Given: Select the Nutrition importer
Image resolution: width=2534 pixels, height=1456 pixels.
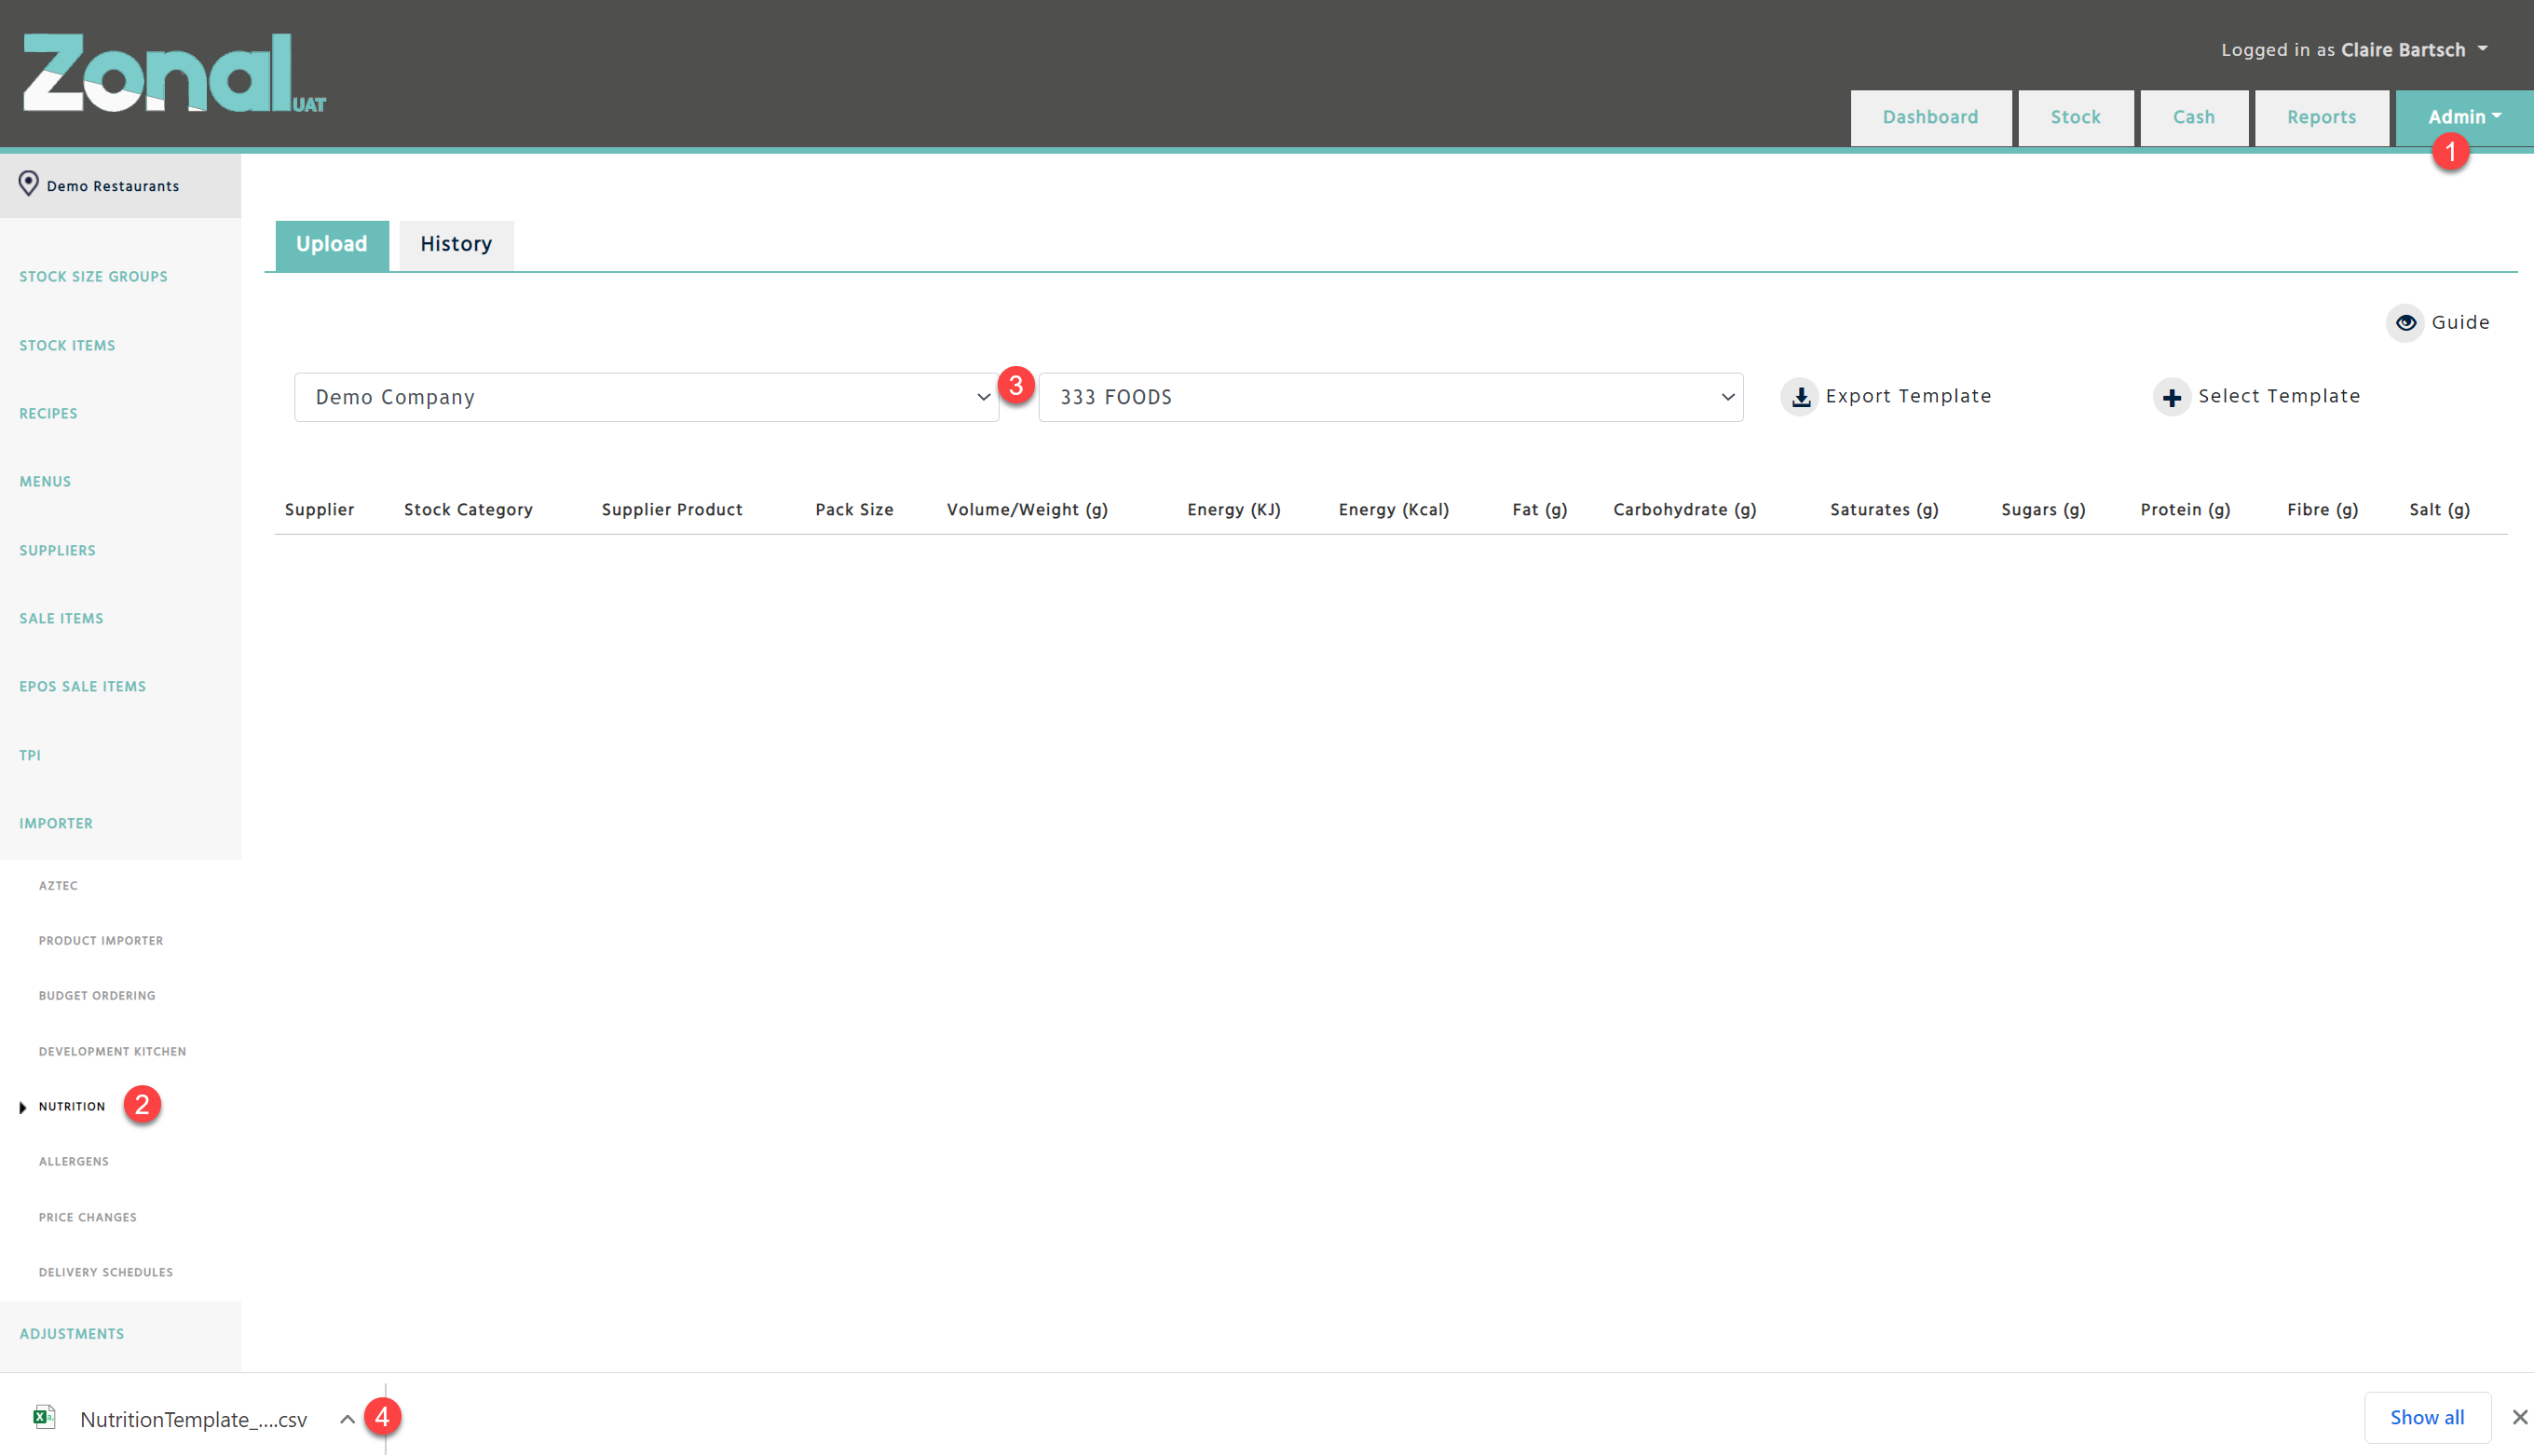Looking at the screenshot, I should click(x=72, y=1107).
